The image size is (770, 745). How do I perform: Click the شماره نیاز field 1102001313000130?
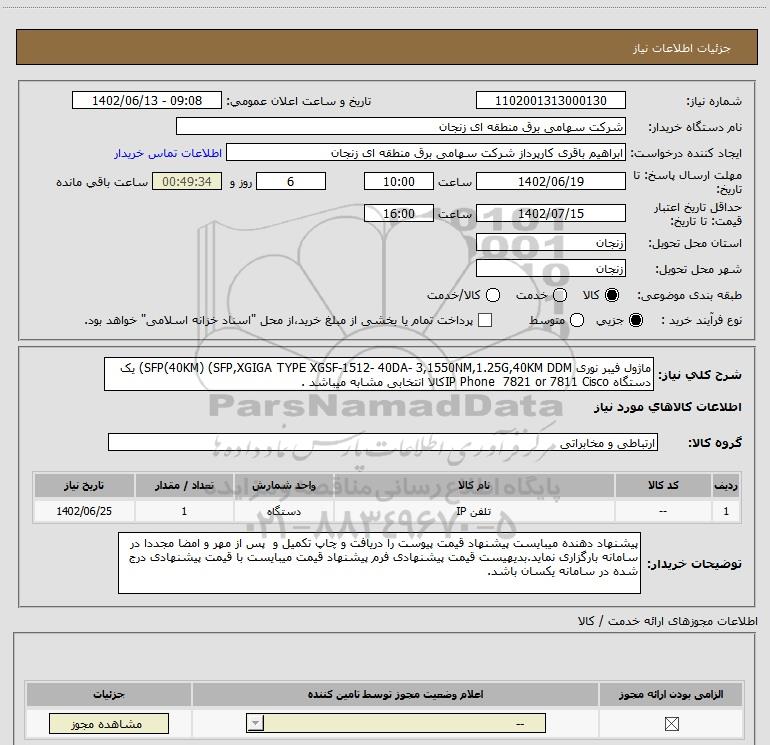coord(550,101)
